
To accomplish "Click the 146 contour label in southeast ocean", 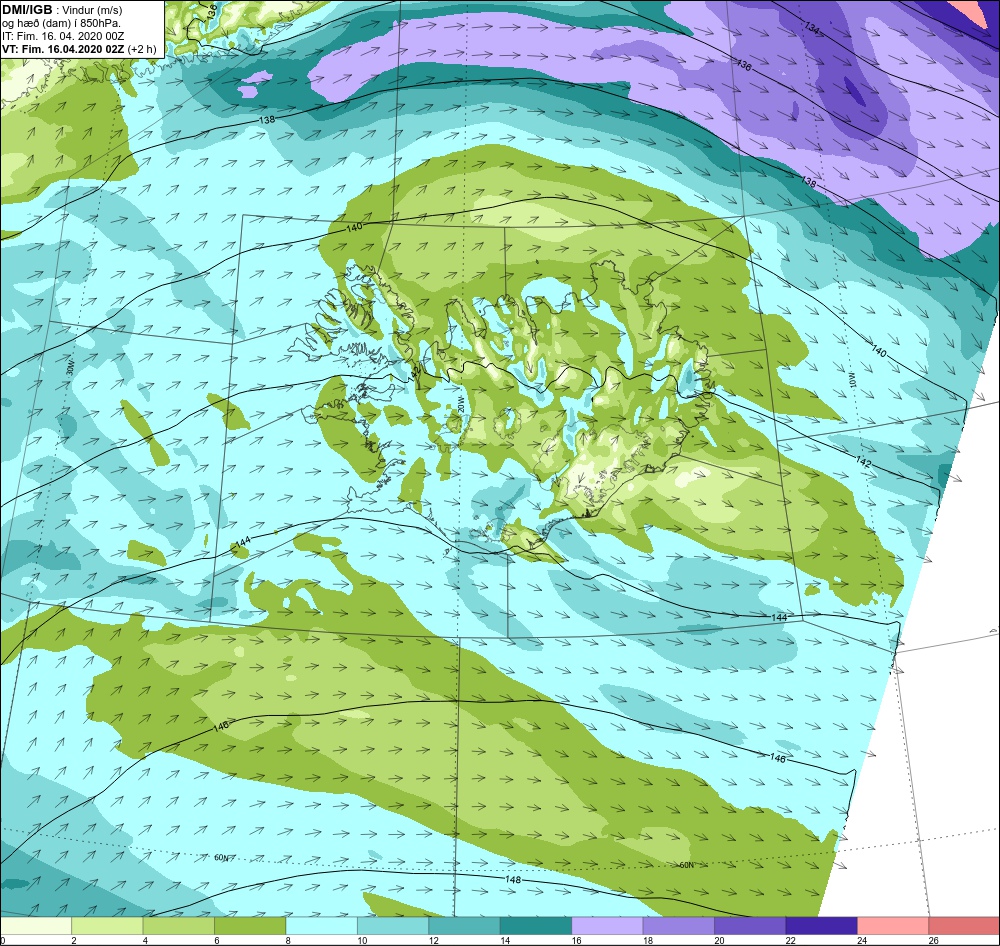I will click(777, 758).
